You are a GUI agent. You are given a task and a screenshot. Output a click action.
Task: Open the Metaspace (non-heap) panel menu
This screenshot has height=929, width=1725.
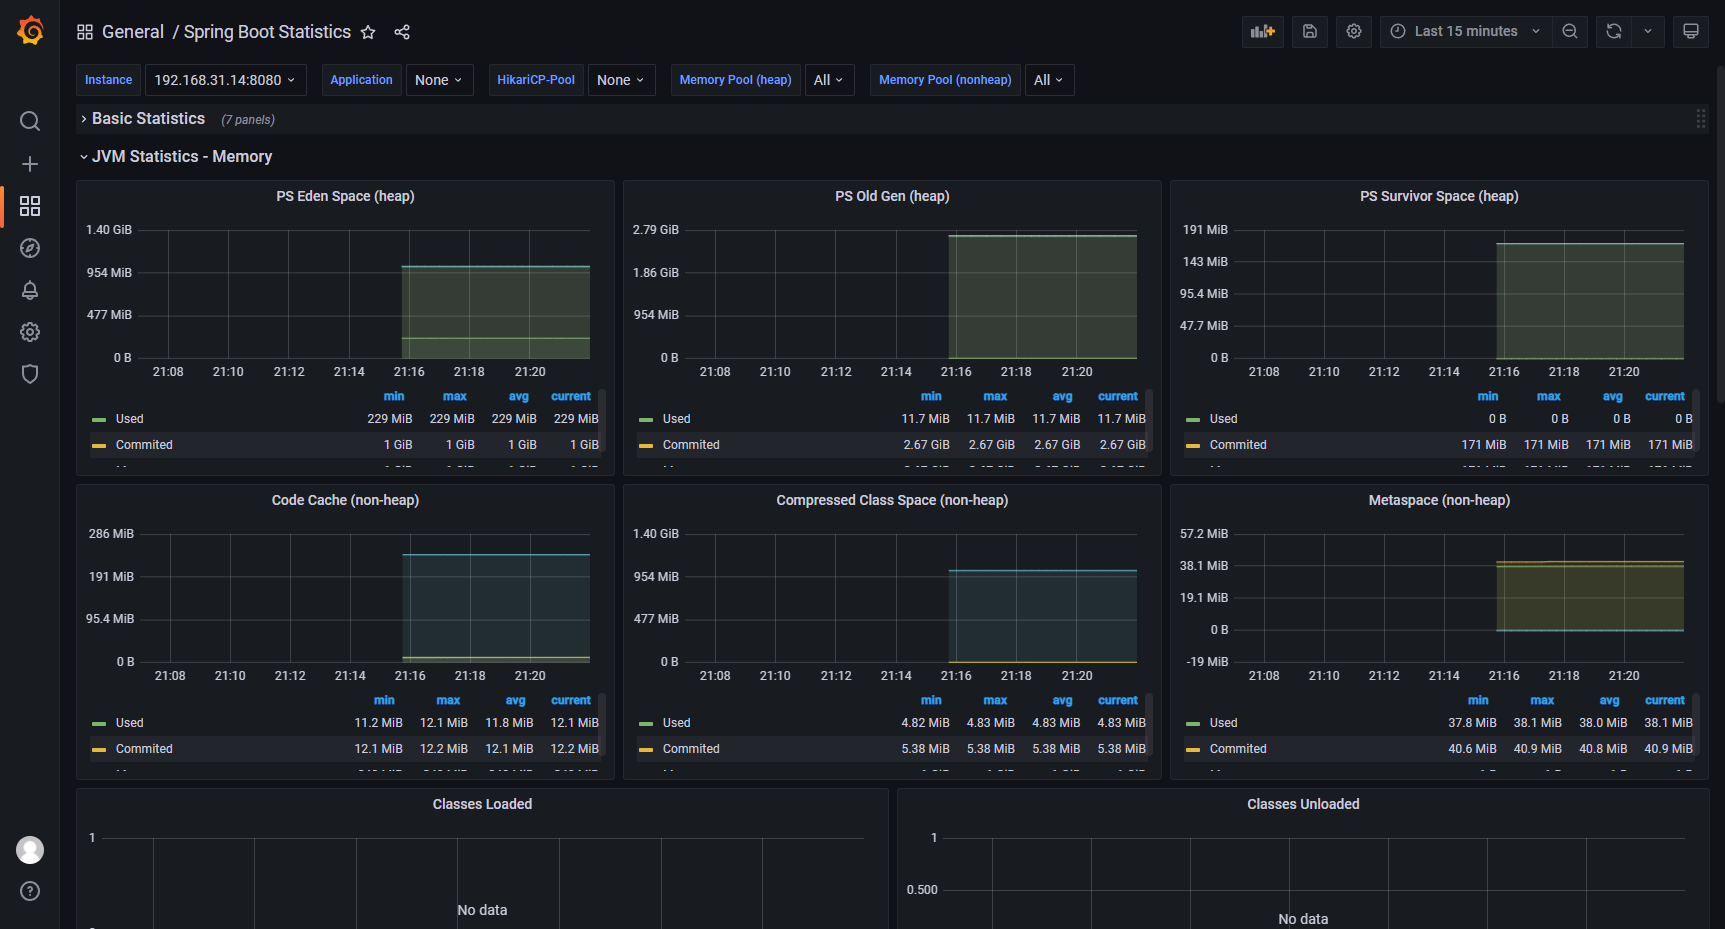tap(1439, 500)
